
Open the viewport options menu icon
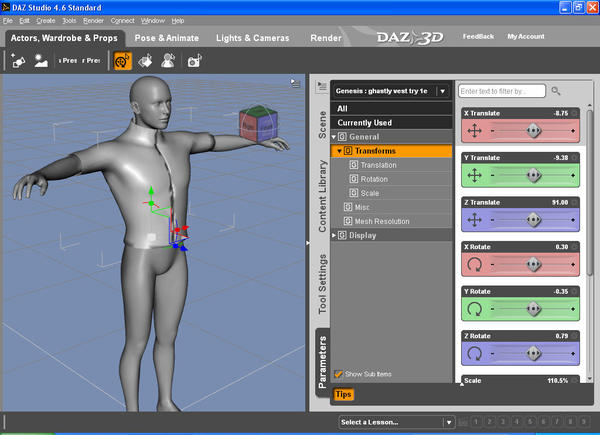[295, 83]
